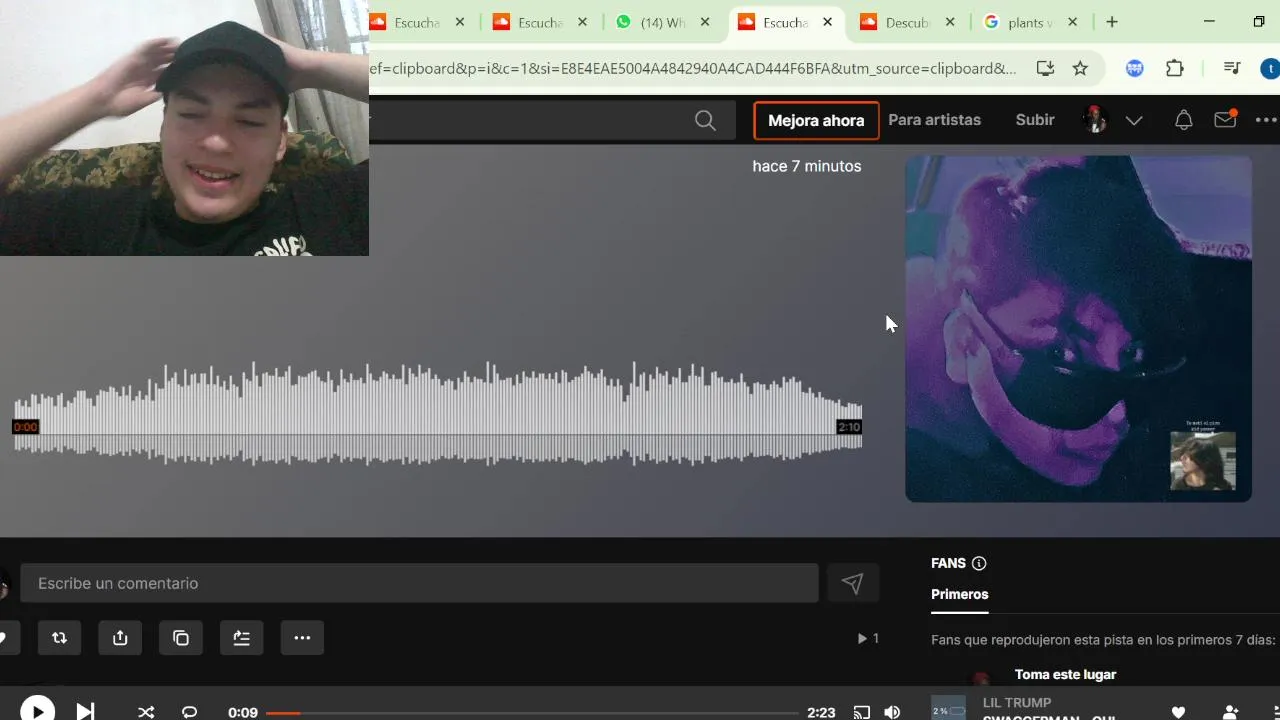Play the current track in the player bar
The height and width of the screenshot is (720, 1280).
click(37, 711)
